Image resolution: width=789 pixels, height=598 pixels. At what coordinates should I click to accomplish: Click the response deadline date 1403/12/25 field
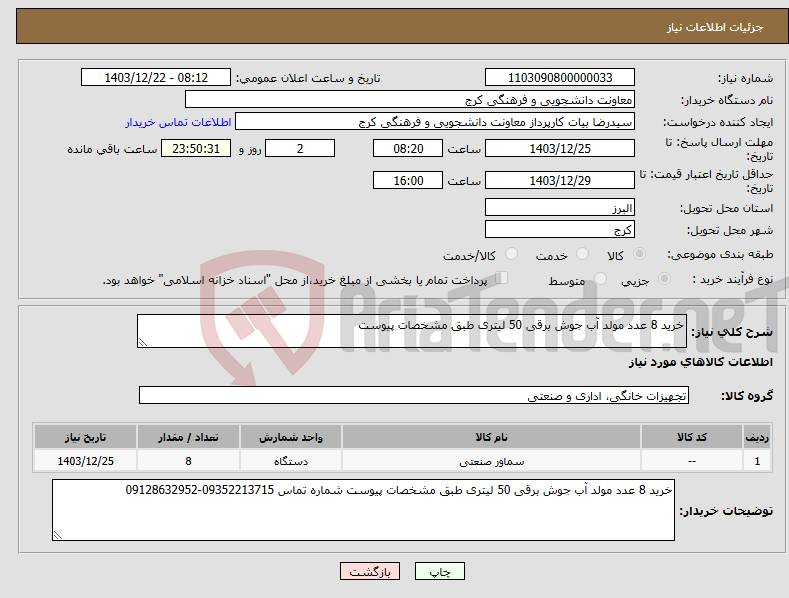coord(560,148)
